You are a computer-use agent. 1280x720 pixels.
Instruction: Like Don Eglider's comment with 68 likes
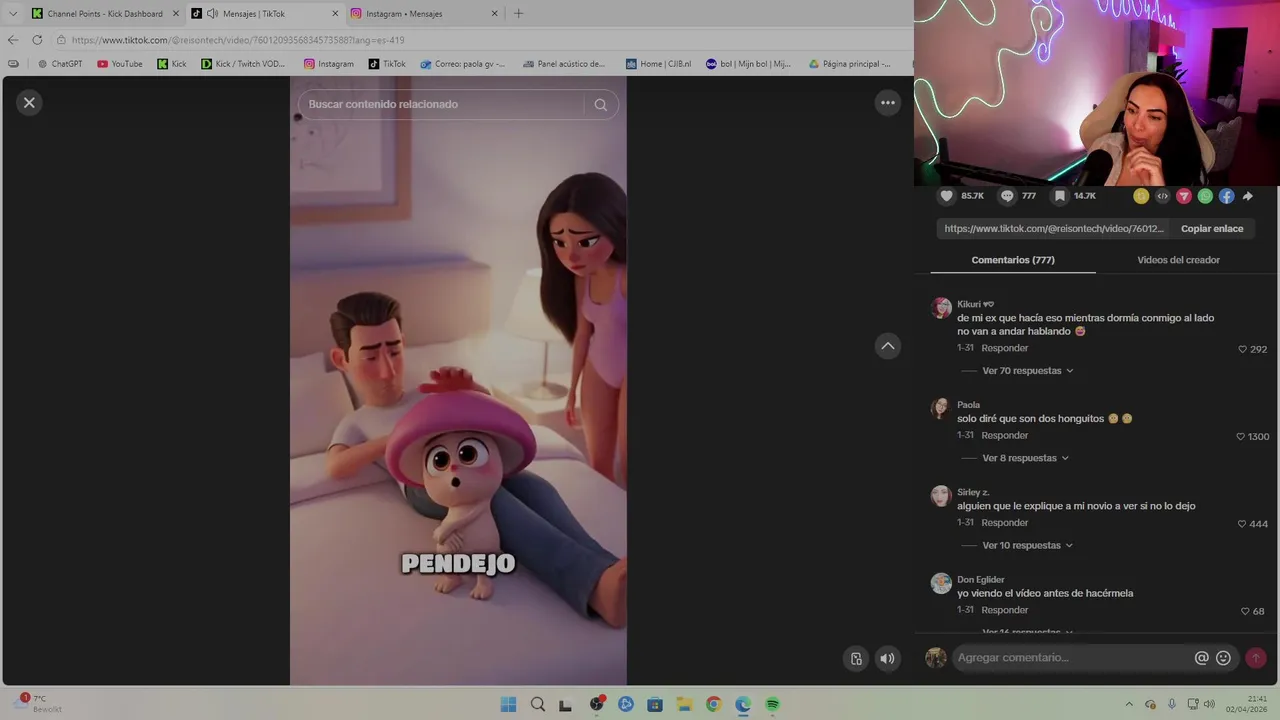coord(1245,611)
